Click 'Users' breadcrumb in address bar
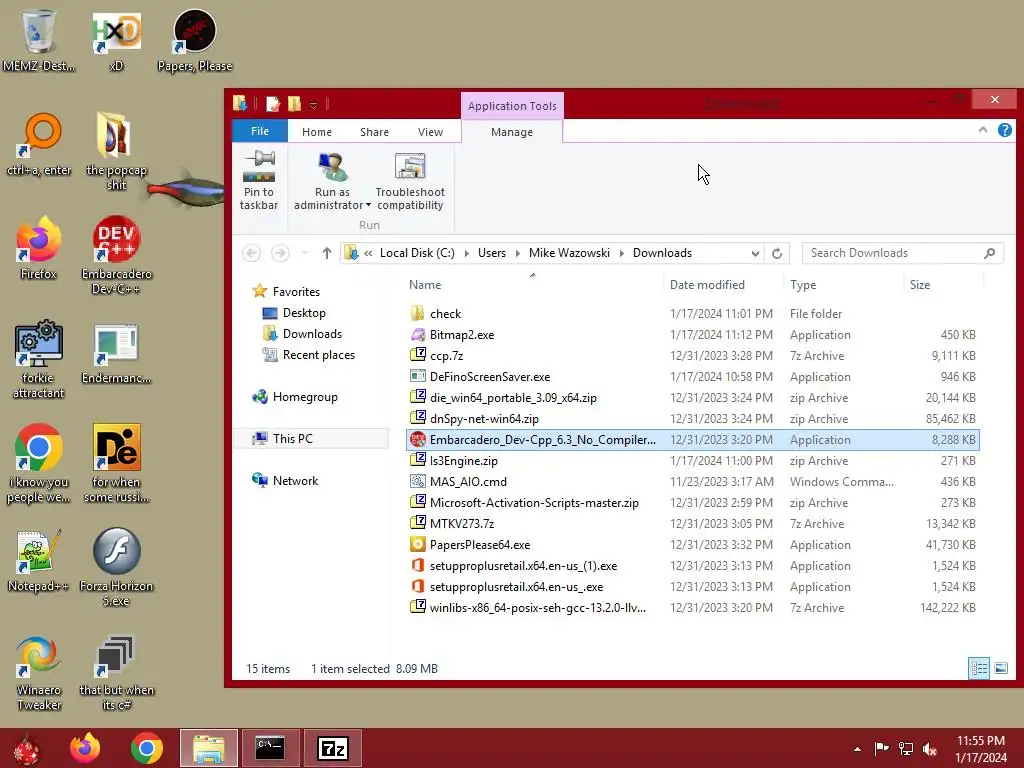The height and width of the screenshot is (768, 1024). tap(492, 253)
